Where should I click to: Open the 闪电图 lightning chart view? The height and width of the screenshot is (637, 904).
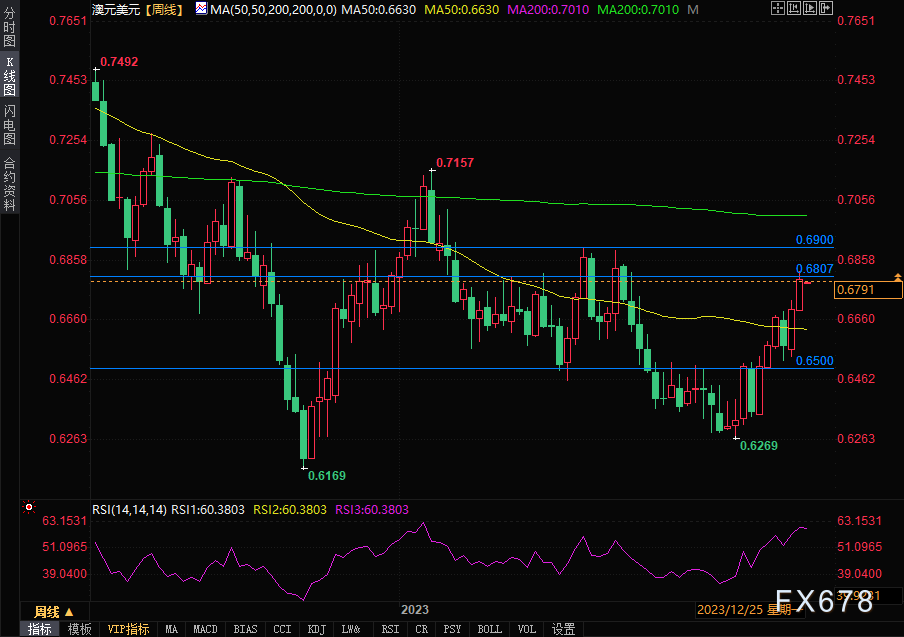9,127
